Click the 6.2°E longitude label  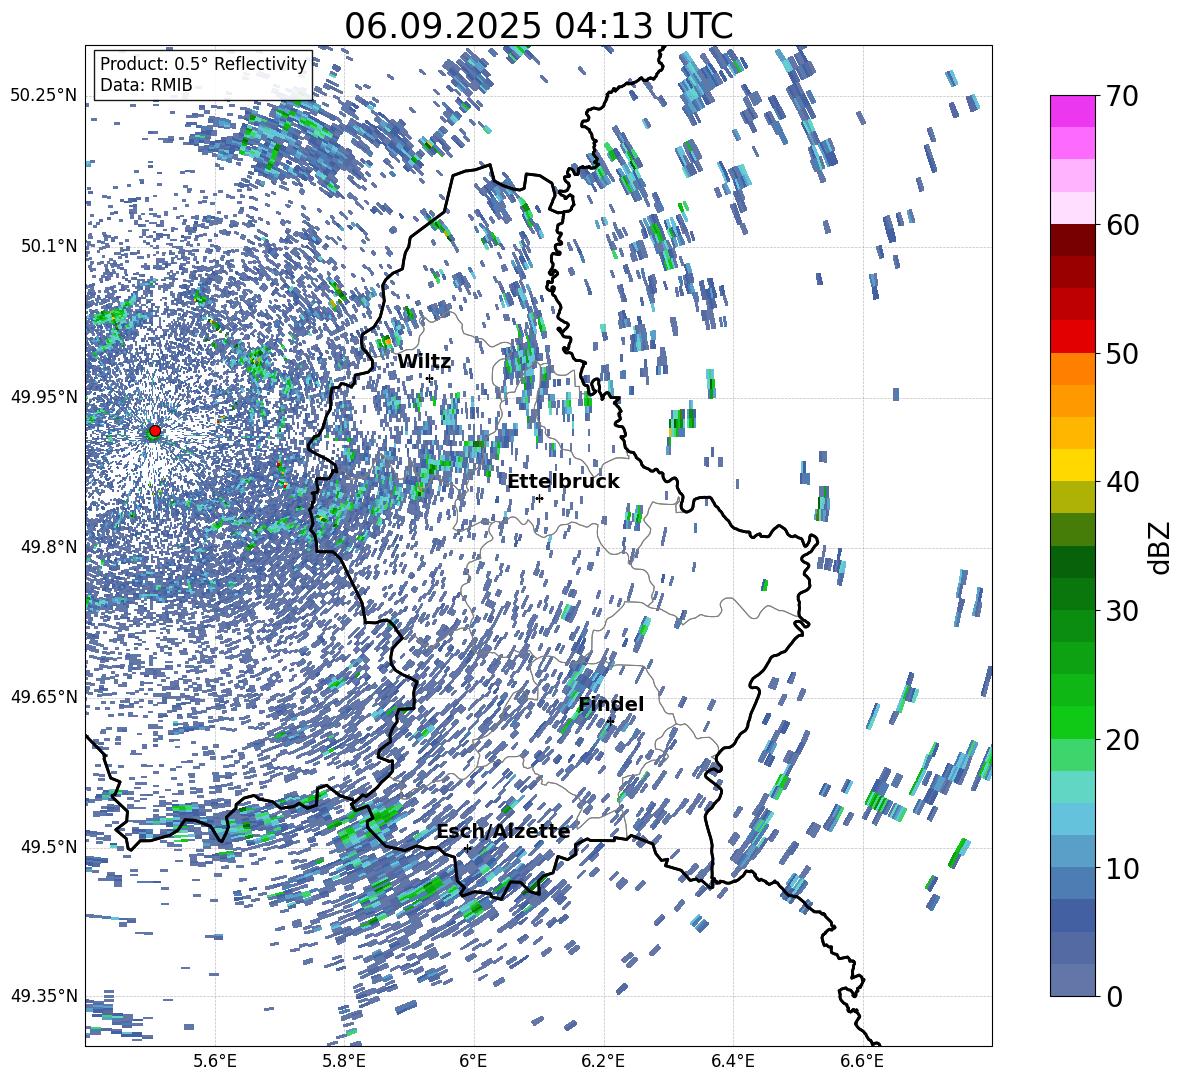(x=603, y=1061)
